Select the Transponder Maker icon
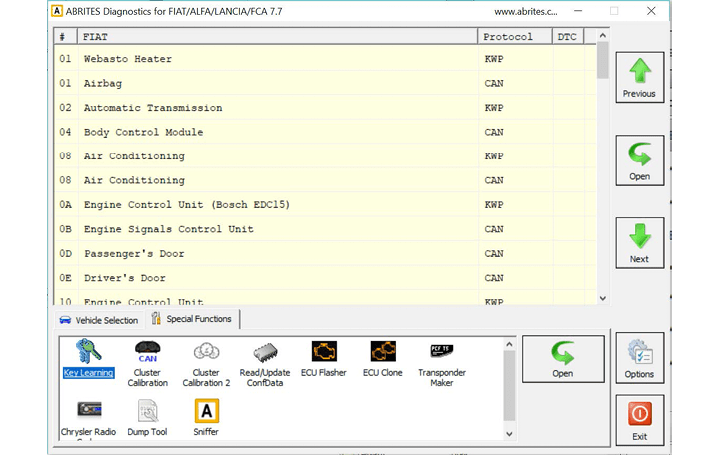Image resolution: width=719 pixels, height=455 pixels. pos(442,352)
